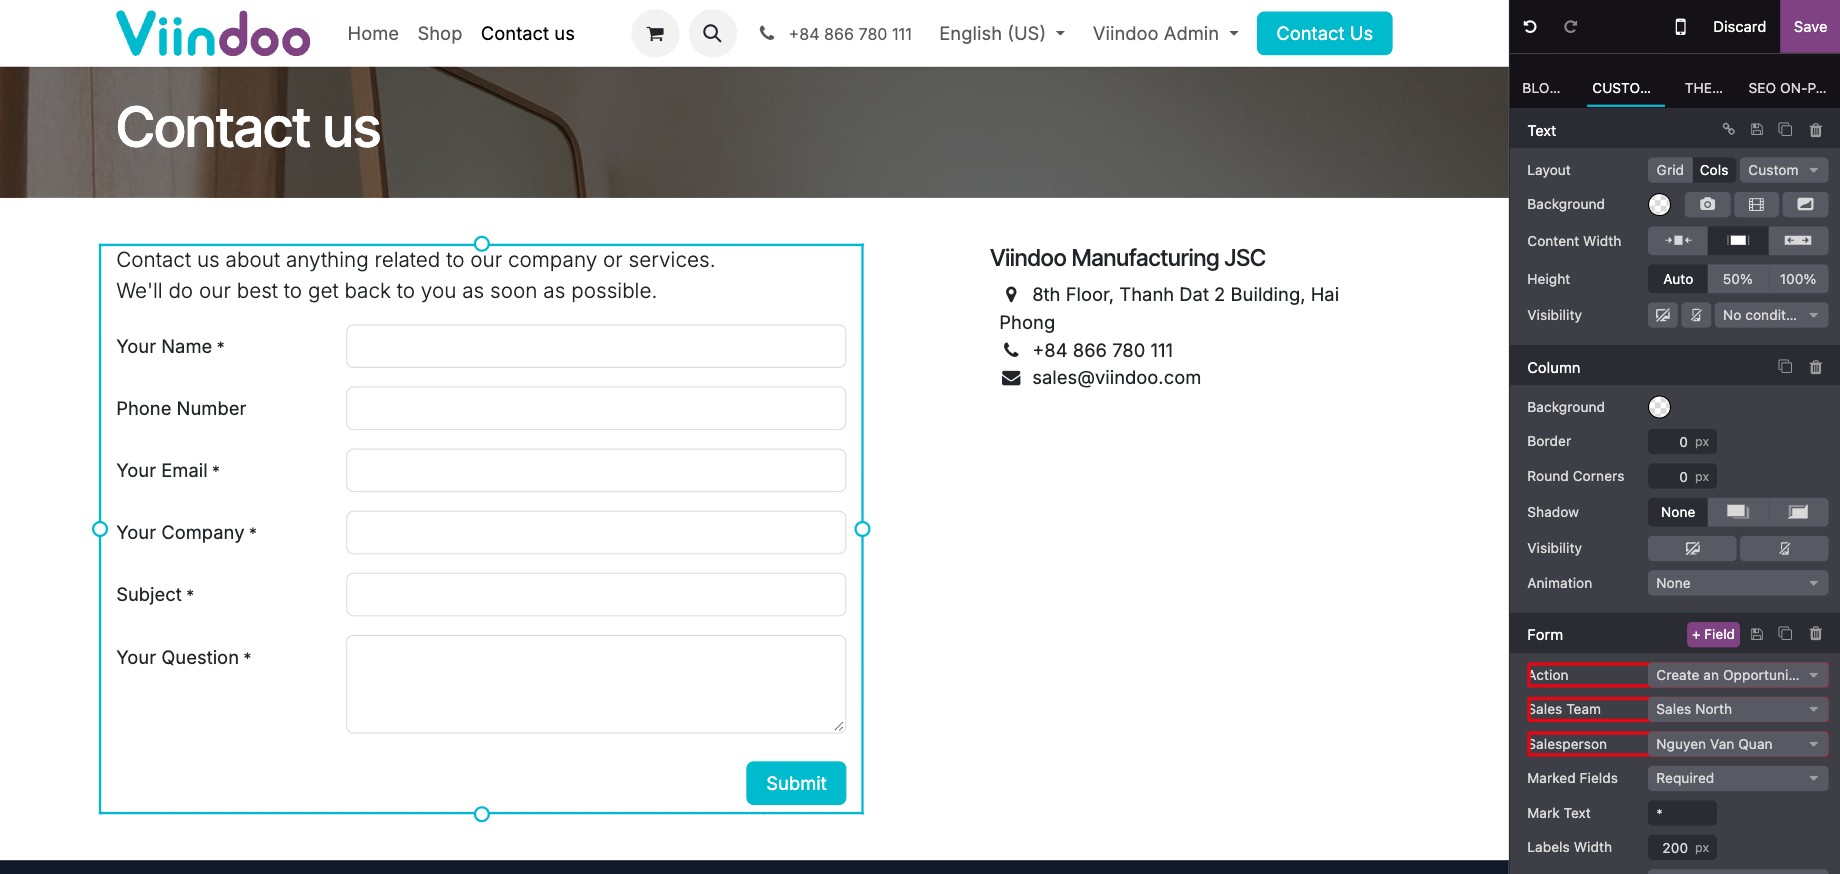The height and width of the screenshot is (874, 1840).
Task: Apply outset shadow to Column
Action: coord(1738,512)
